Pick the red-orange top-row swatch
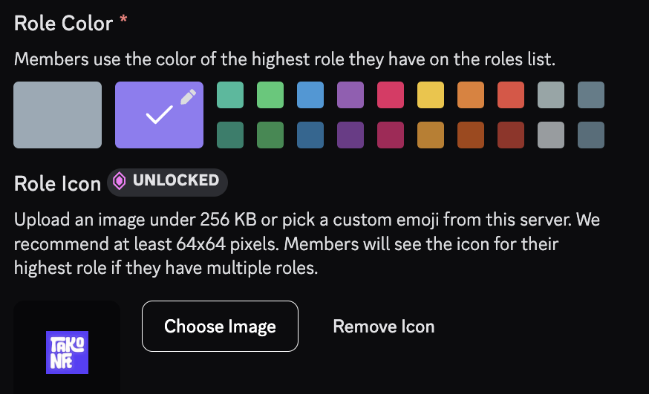The width and height of the screenshot is (649, 394). point(511,95)
